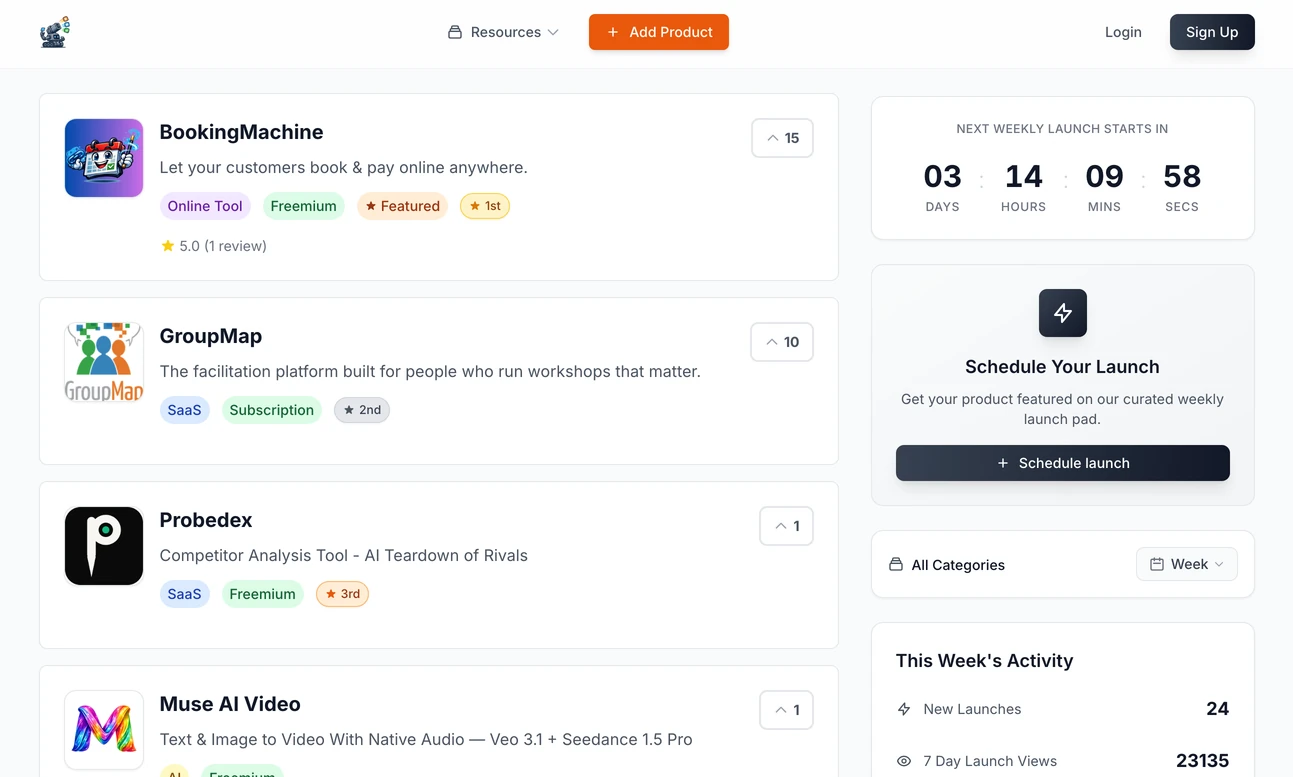Click the Featured badge
The image size is (1293, 777).
(402, 206)
